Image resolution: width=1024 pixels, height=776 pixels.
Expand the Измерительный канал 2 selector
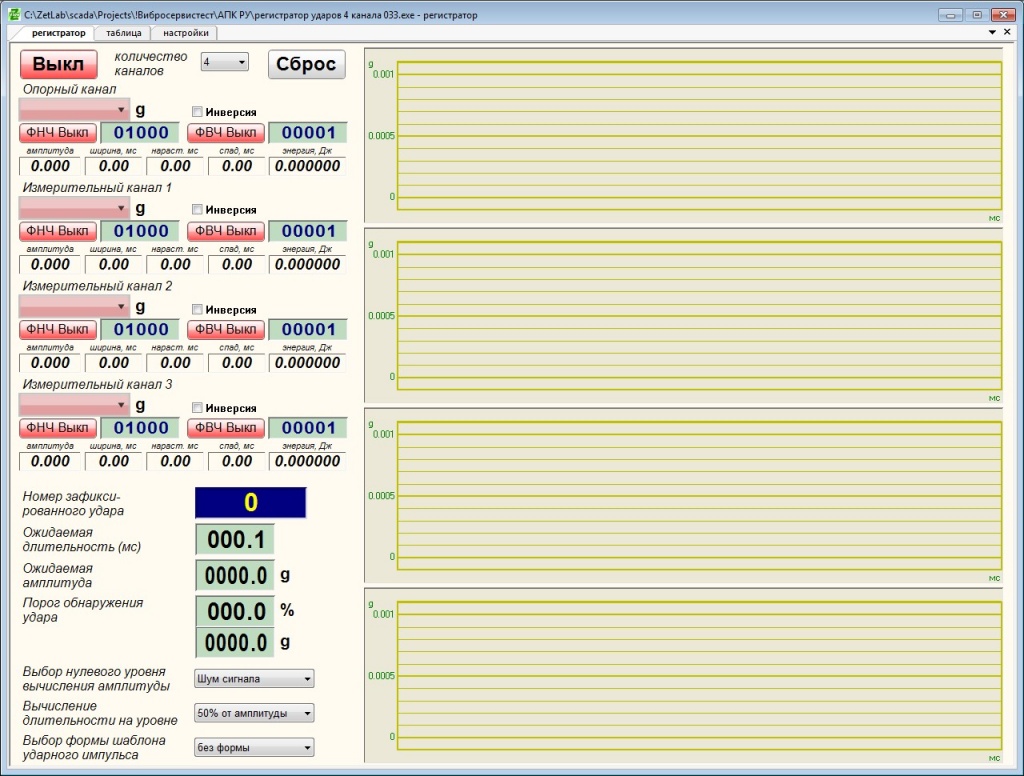[x=74, y=306]
